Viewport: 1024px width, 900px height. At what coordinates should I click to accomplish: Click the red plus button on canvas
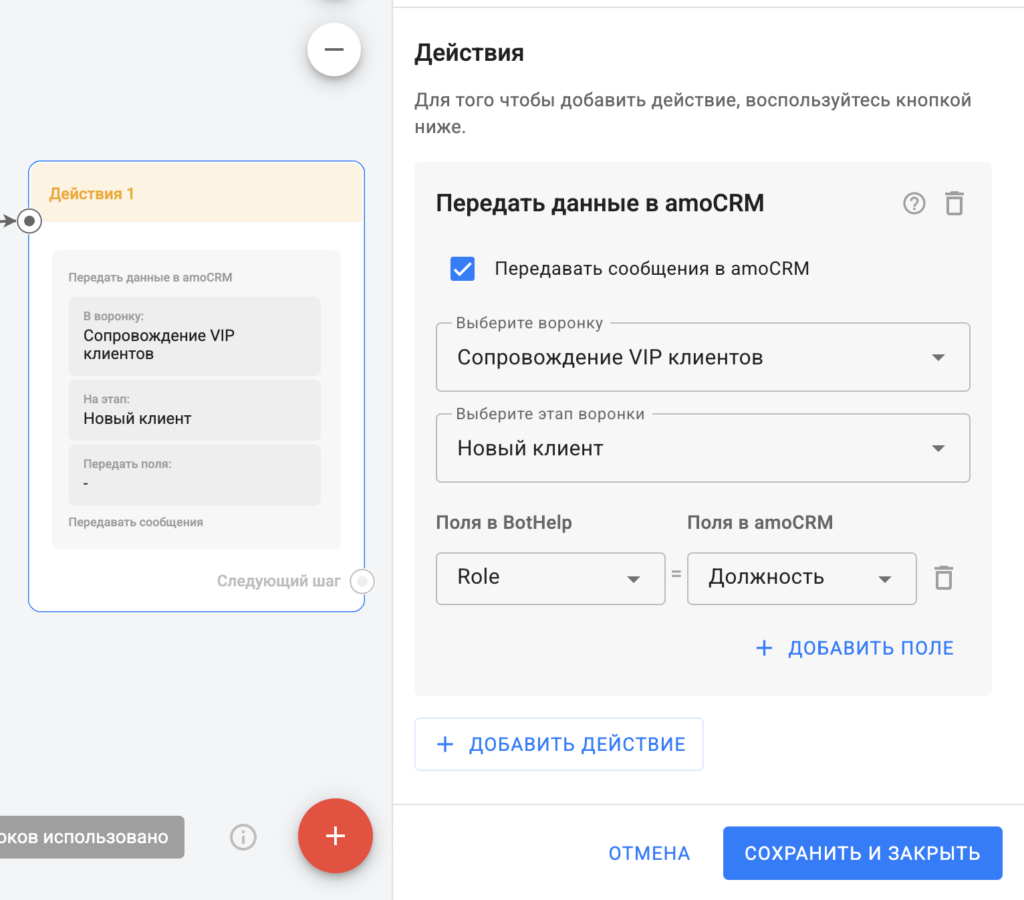point(335,836)
